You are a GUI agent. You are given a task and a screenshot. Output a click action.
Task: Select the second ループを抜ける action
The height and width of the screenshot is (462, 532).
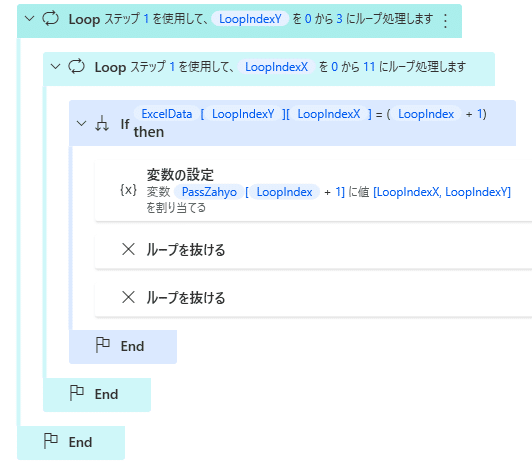313,297
